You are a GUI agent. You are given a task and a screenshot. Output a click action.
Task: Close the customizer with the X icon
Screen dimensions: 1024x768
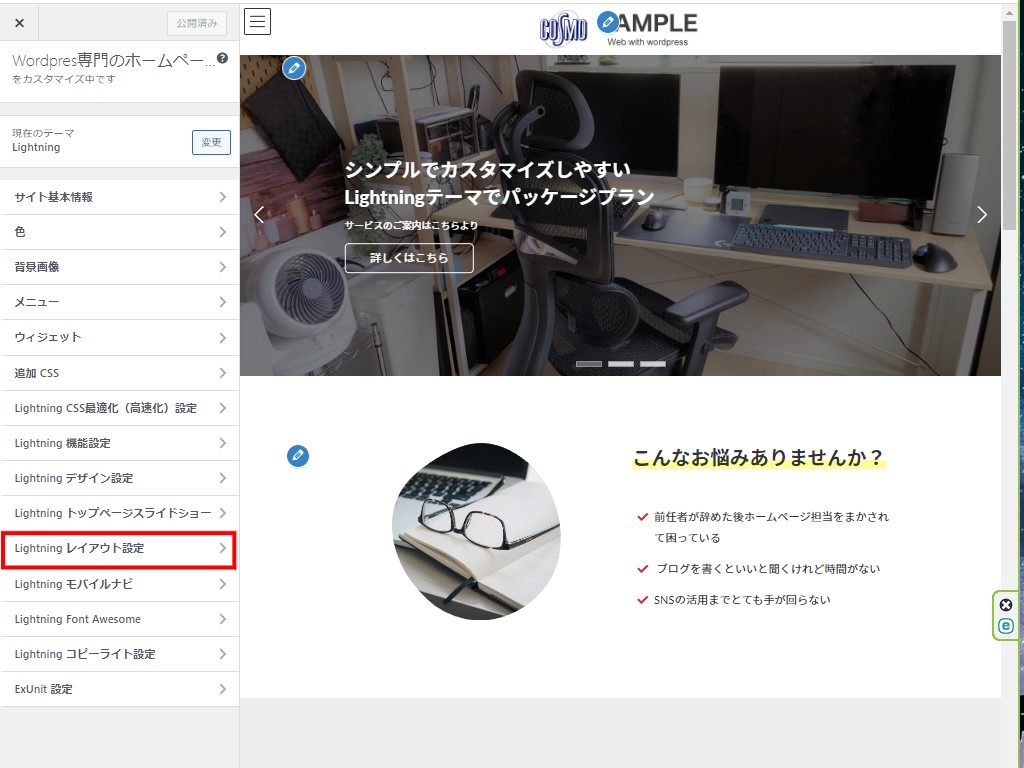[19, 23]
